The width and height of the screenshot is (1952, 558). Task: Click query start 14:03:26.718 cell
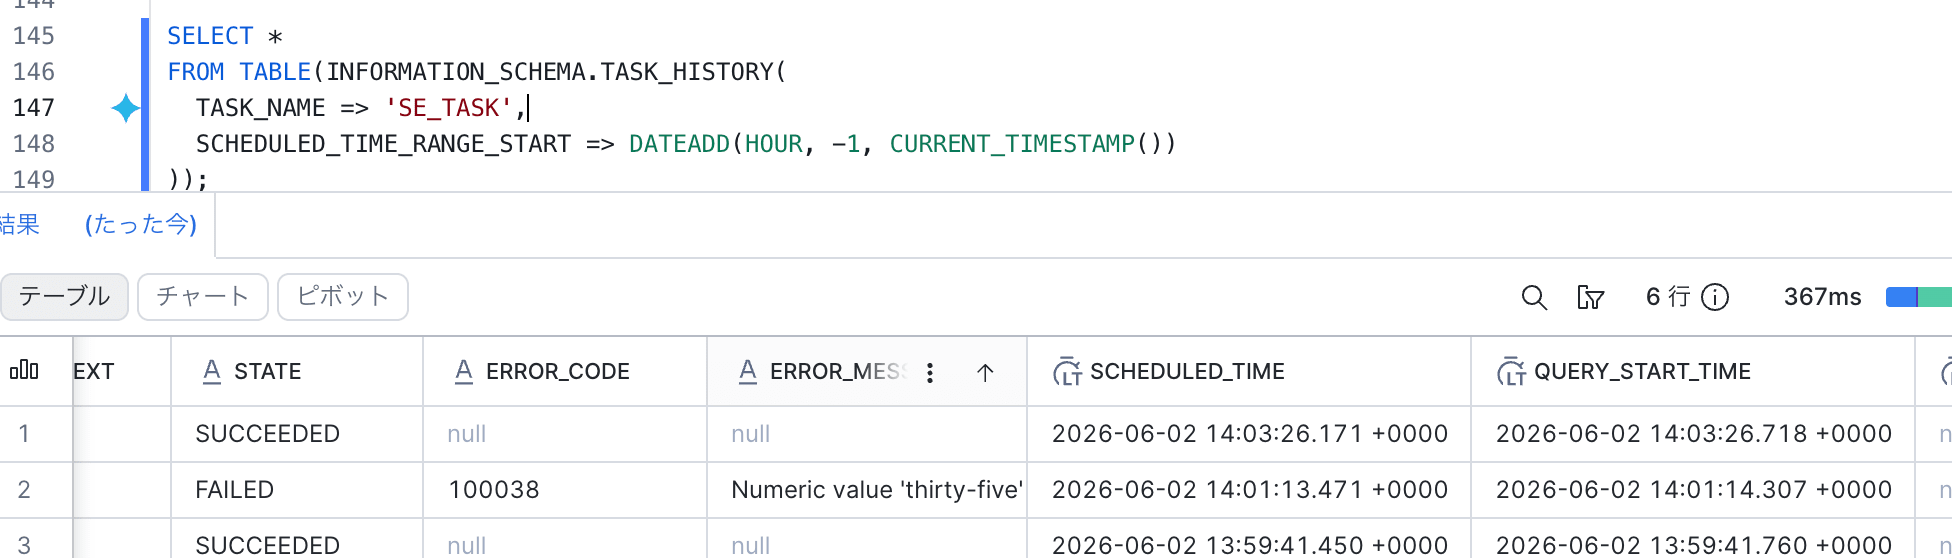tap(1693, 434)
